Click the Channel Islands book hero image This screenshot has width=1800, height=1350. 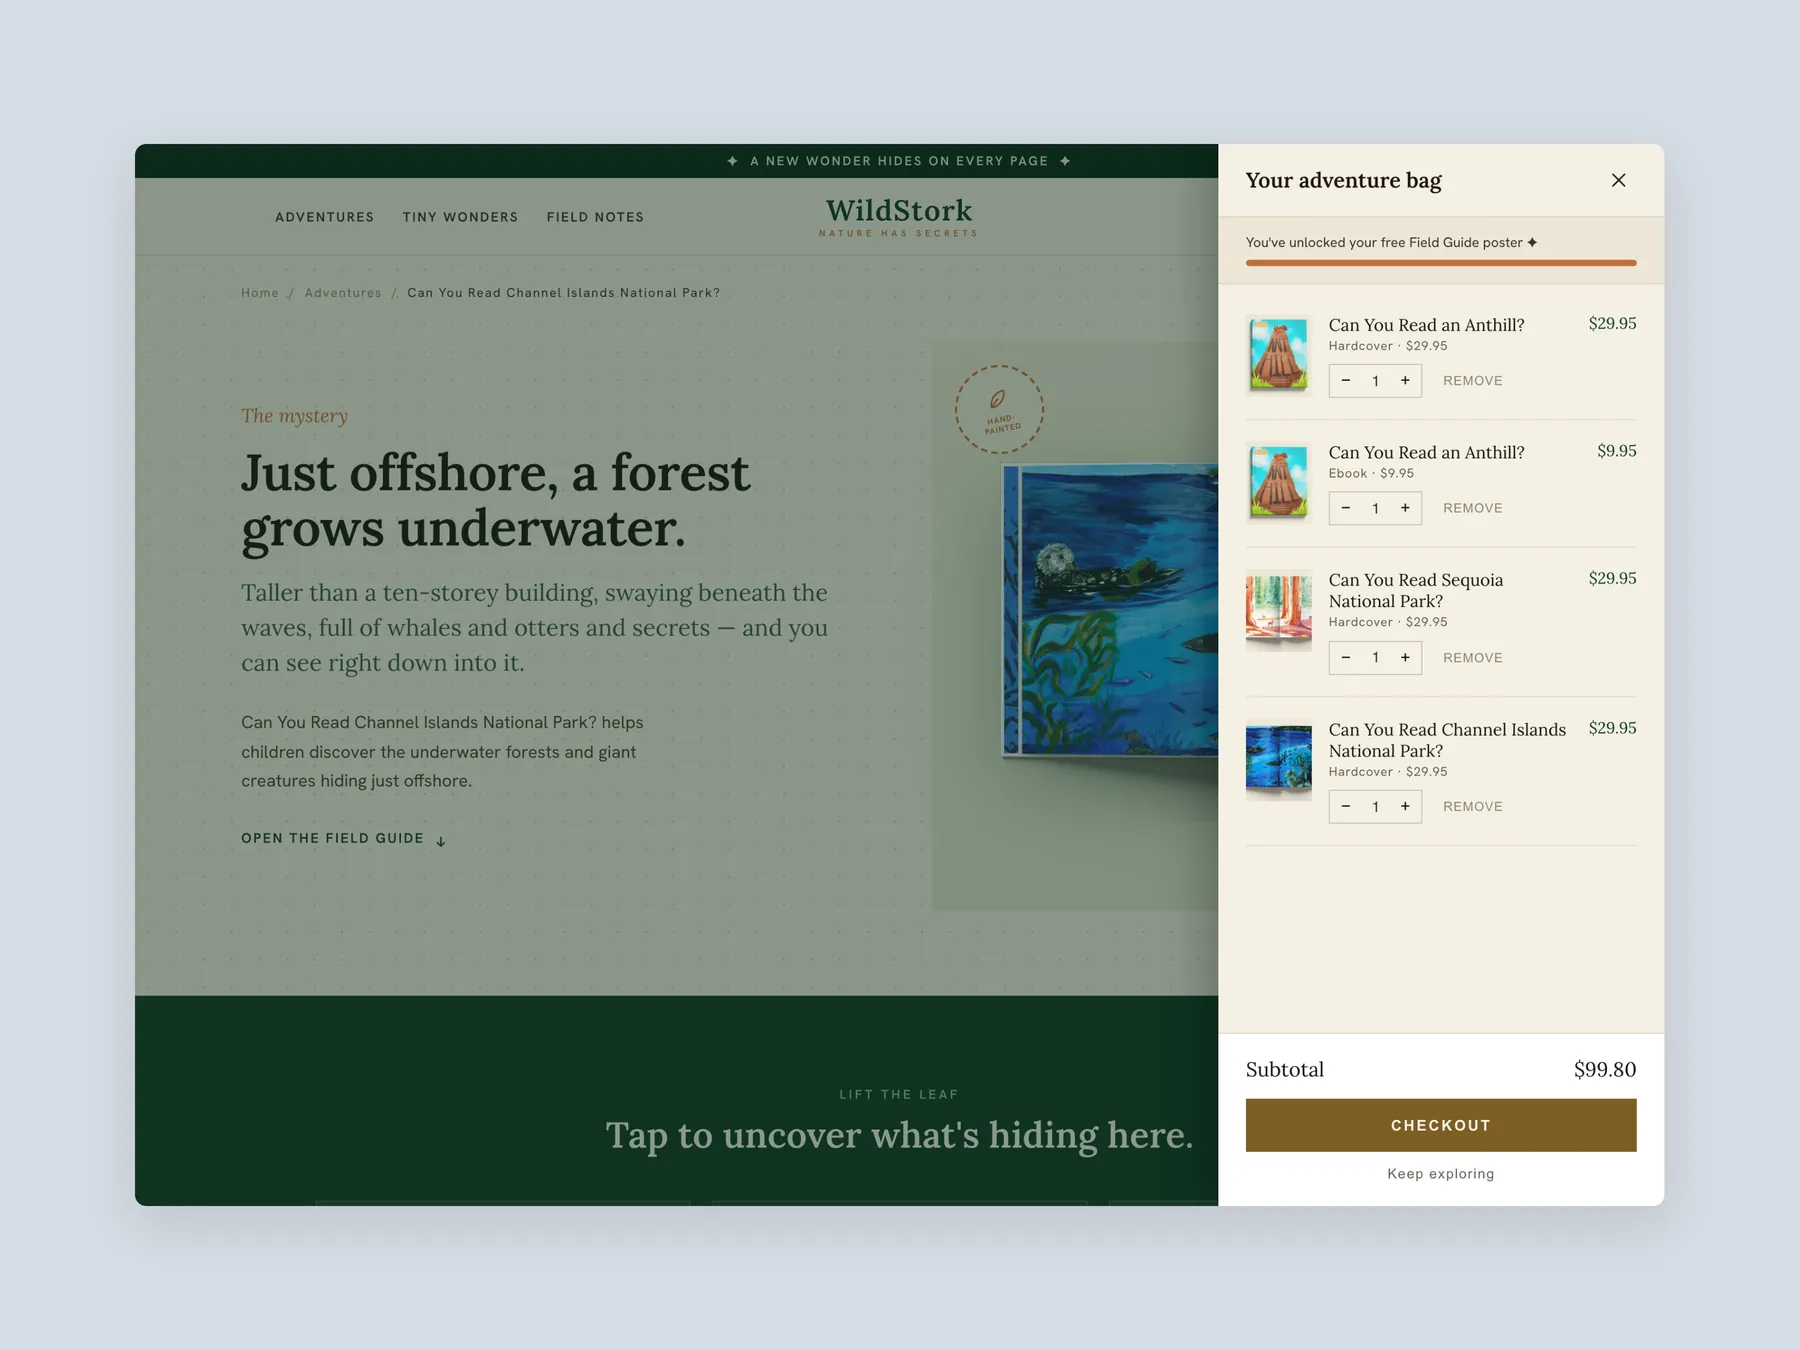(1110, 612)
